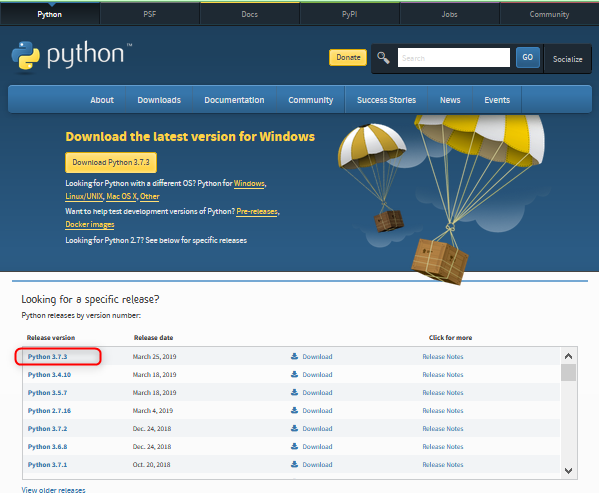The height and width of the screenshot is (493, 599).
Task: Click Download text link for Python 3.6.8
Action: click(x=317, y=446)
